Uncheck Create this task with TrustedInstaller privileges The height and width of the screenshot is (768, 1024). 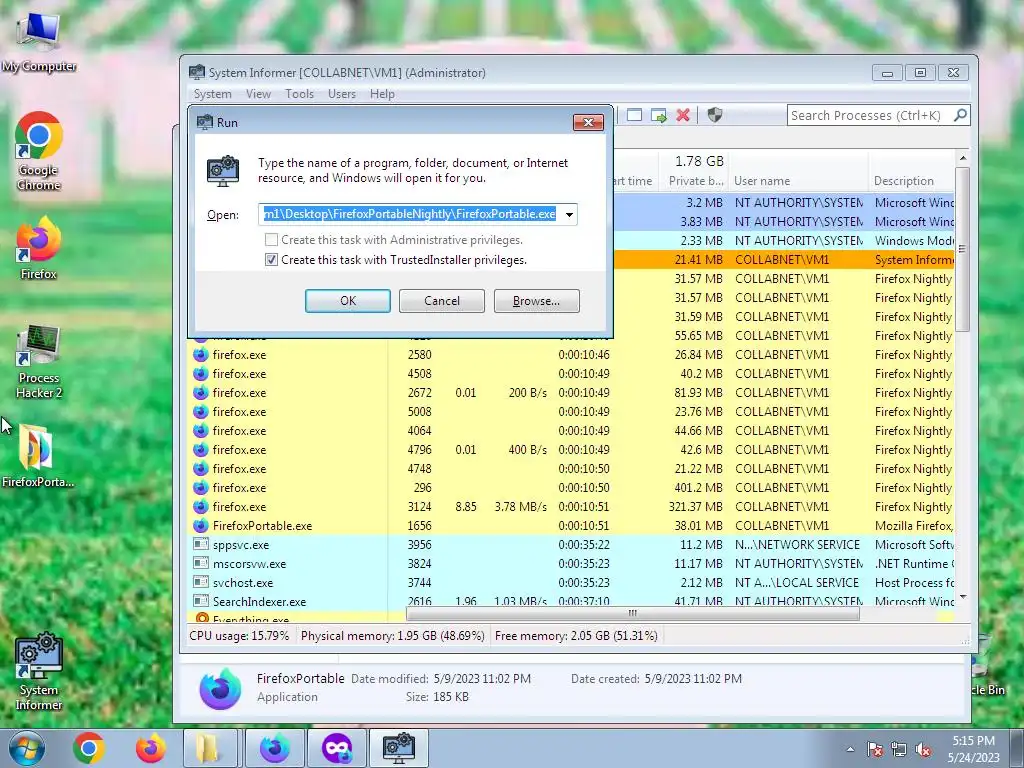[272, 259]
